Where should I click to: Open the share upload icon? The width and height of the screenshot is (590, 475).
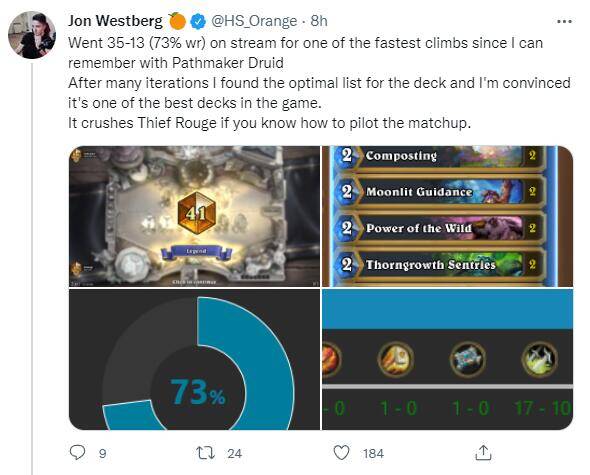[x=483, y=453]
